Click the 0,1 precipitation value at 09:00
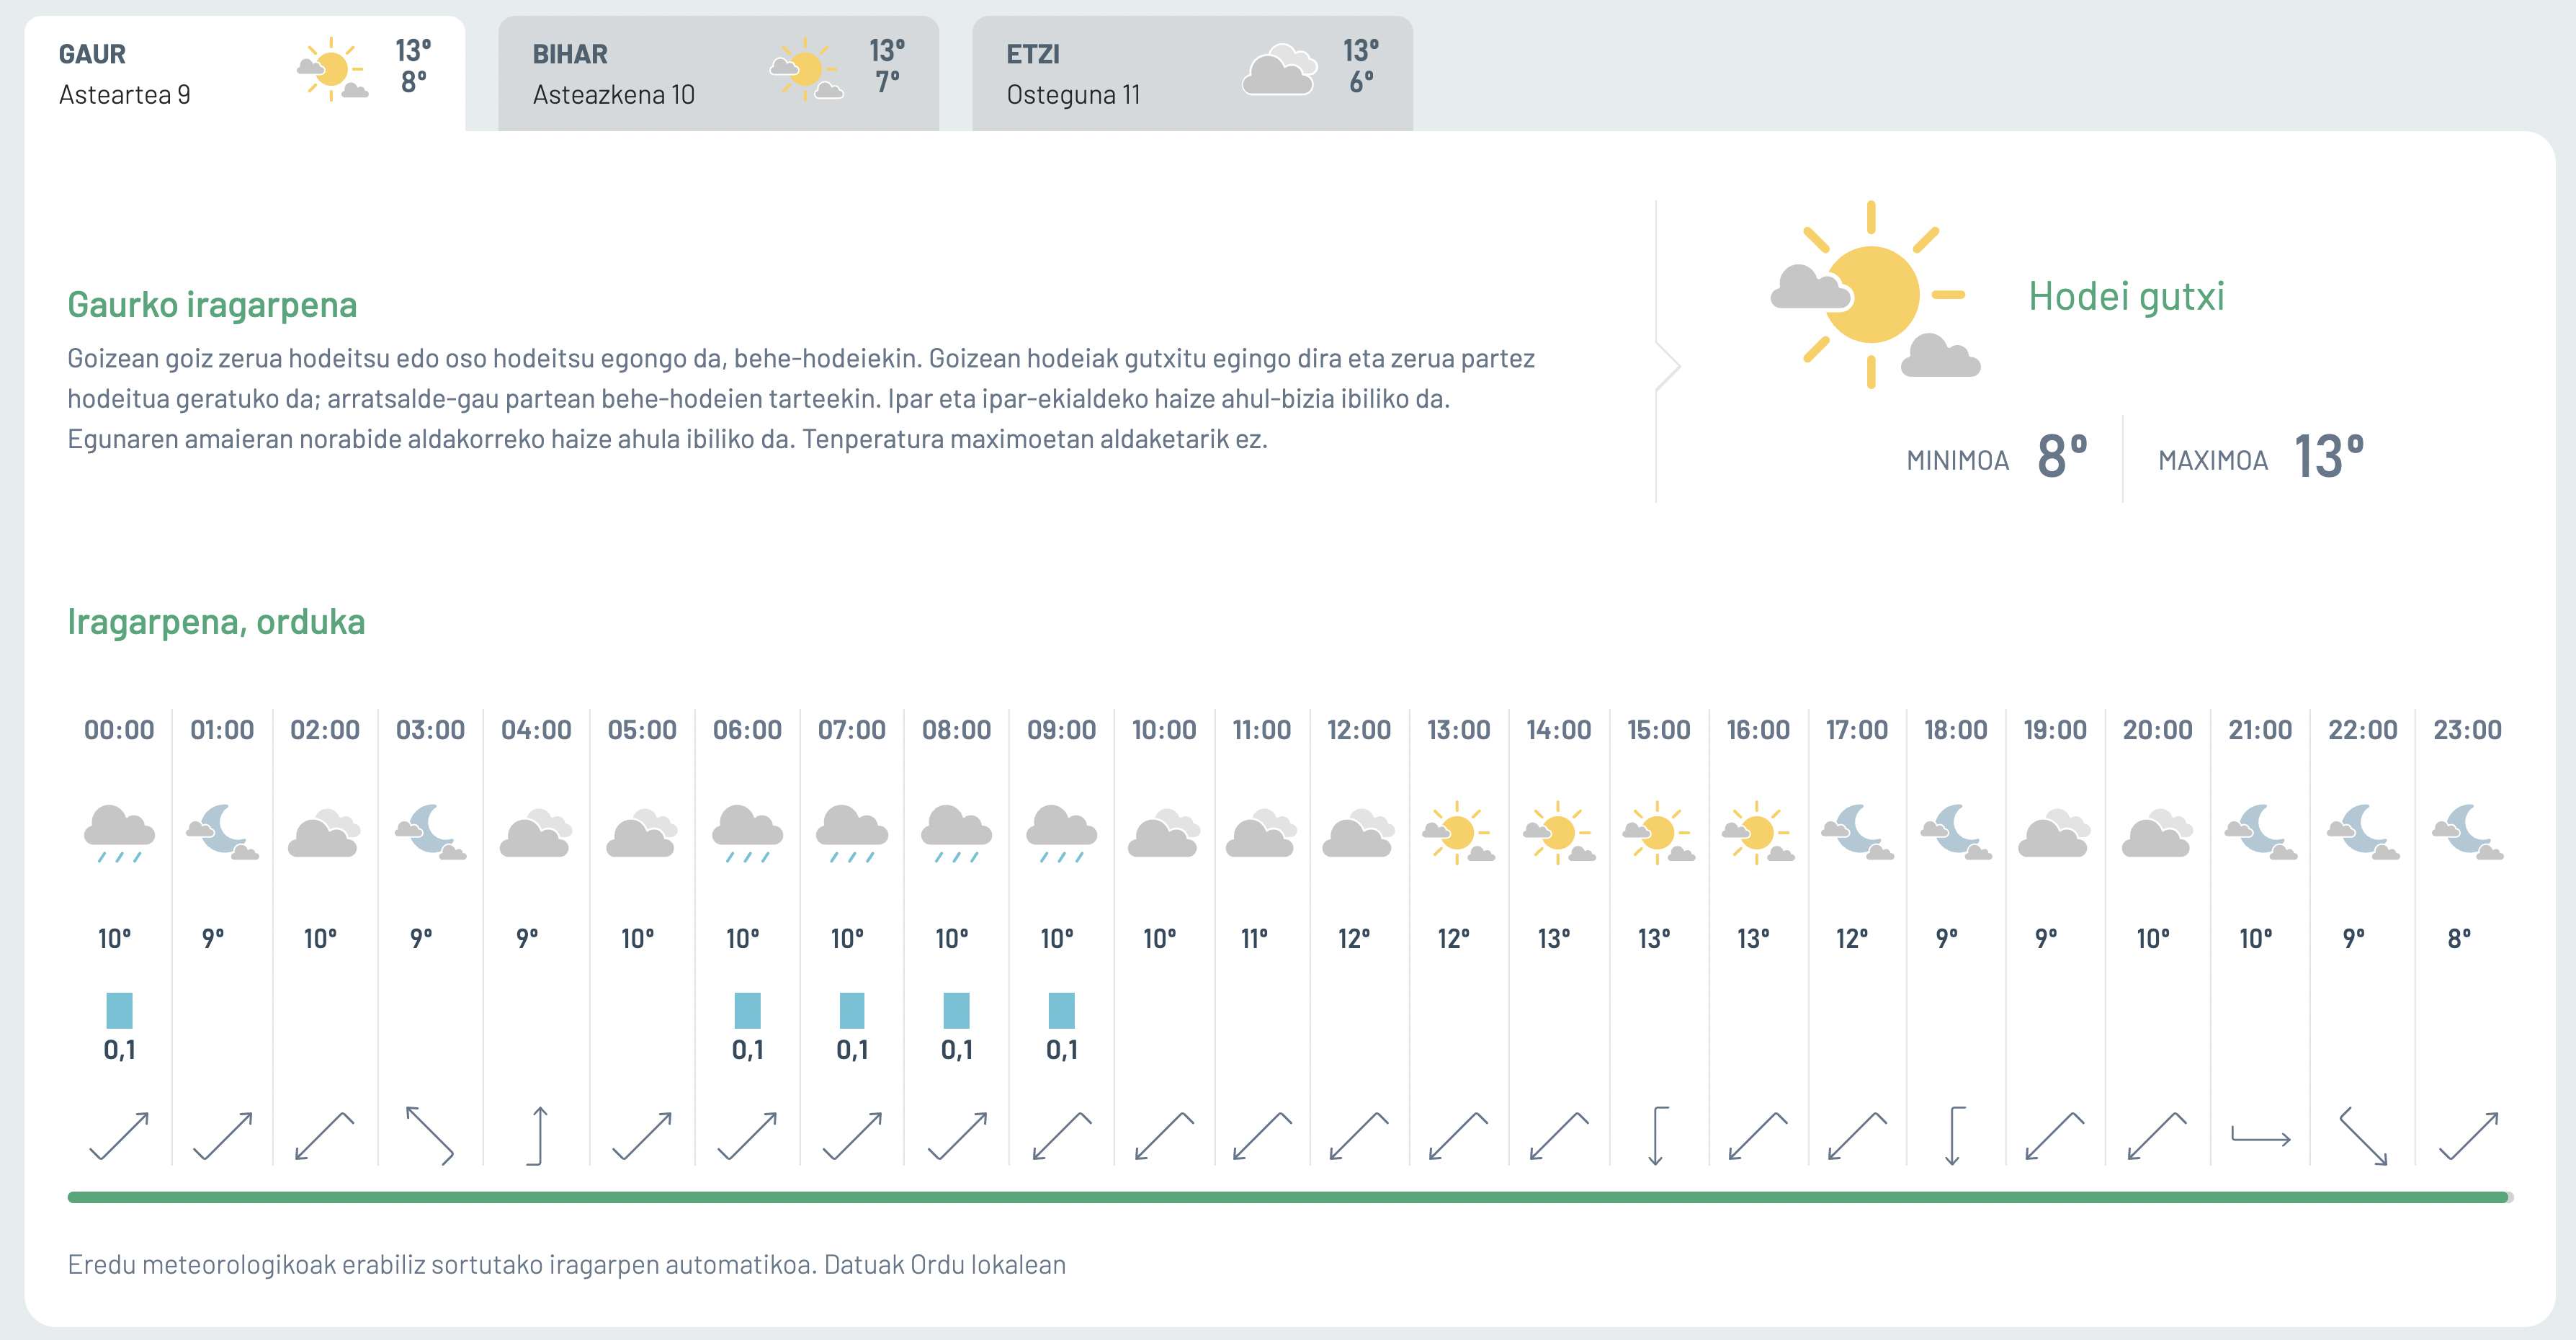The height and width of the screenshot is (1340, 2576). click(1061, 1050)
